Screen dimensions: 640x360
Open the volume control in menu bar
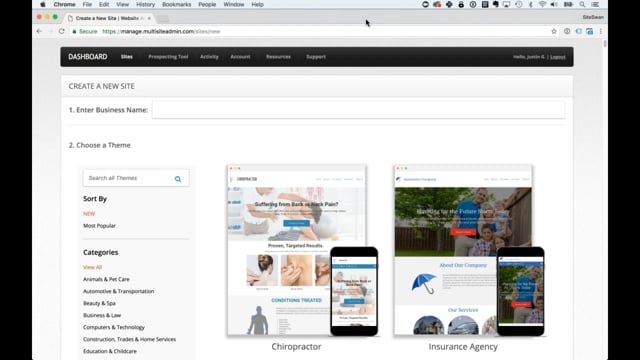554,4
